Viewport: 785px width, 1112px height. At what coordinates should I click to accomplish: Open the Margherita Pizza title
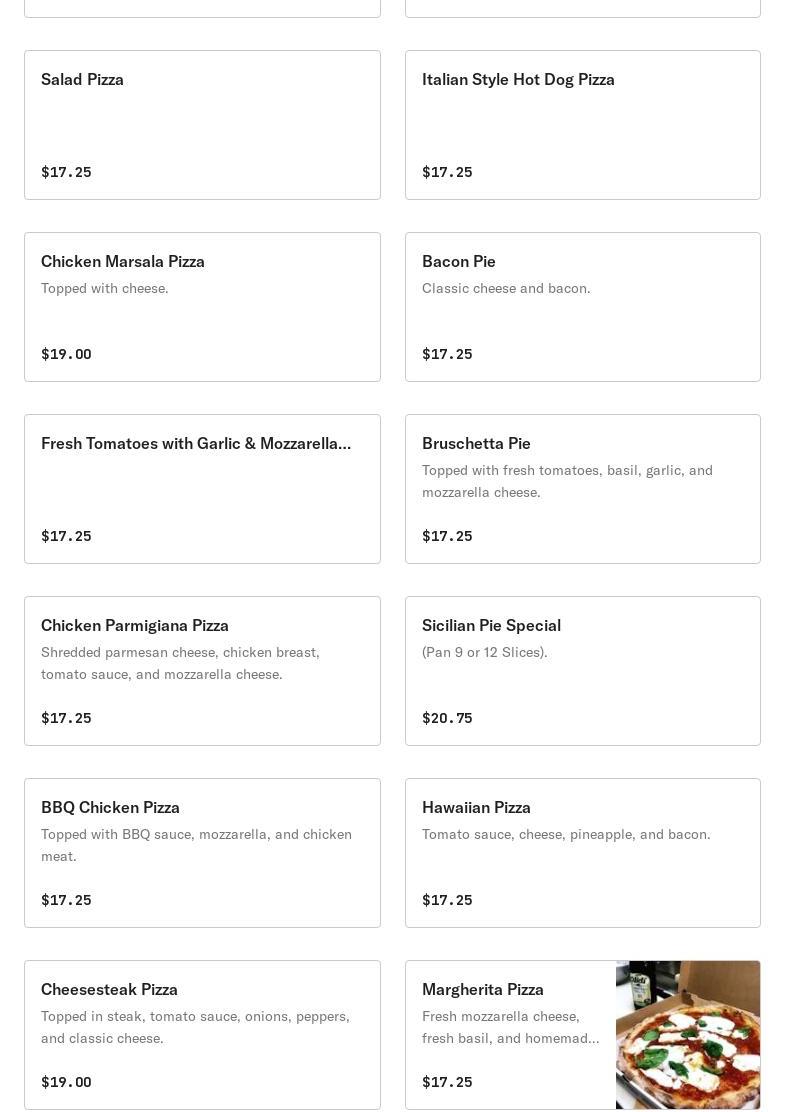coord(483,989)
